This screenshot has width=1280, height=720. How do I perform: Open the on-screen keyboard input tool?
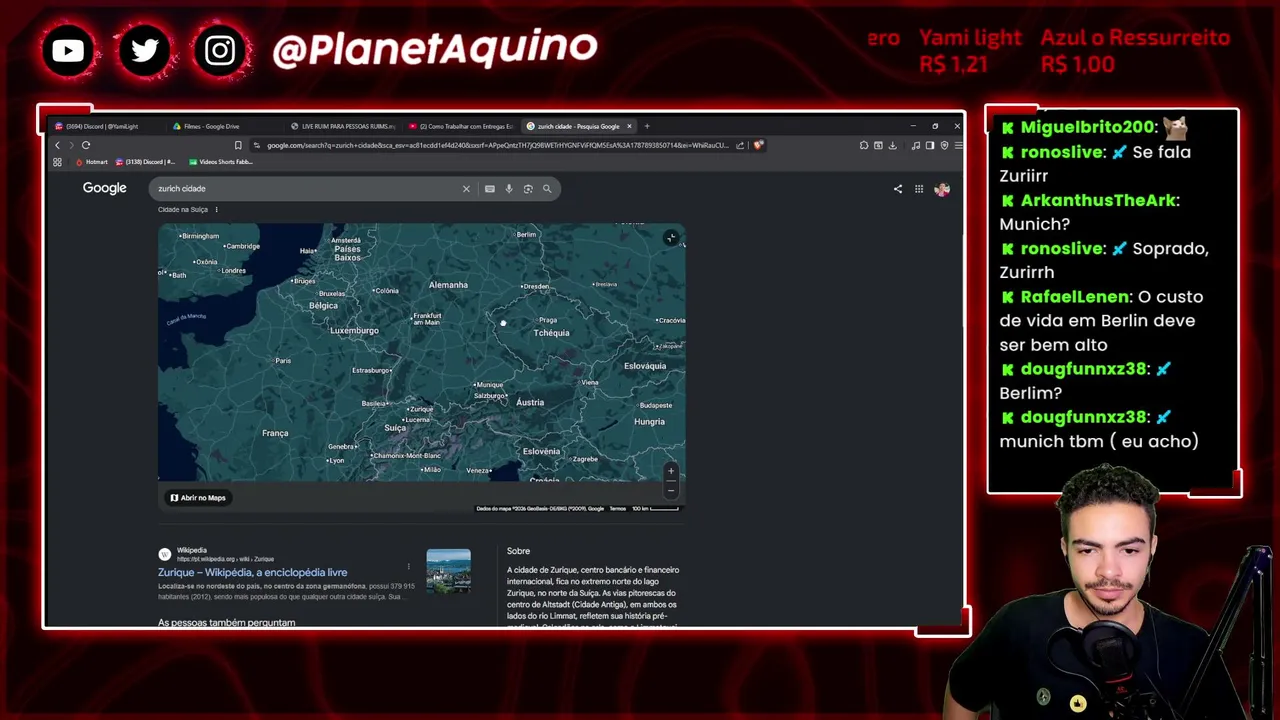(489, 188)
